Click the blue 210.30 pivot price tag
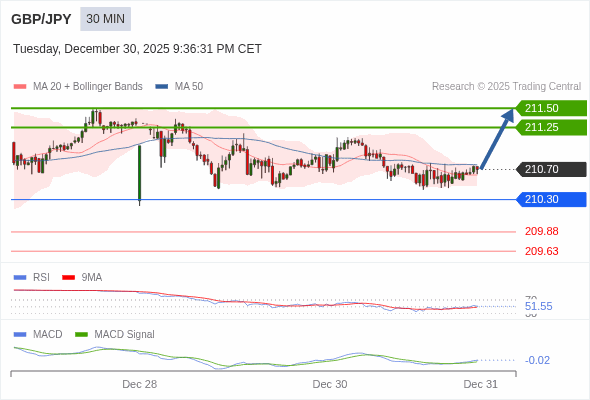This screenshot has height=400, width=590. [551, 199]
